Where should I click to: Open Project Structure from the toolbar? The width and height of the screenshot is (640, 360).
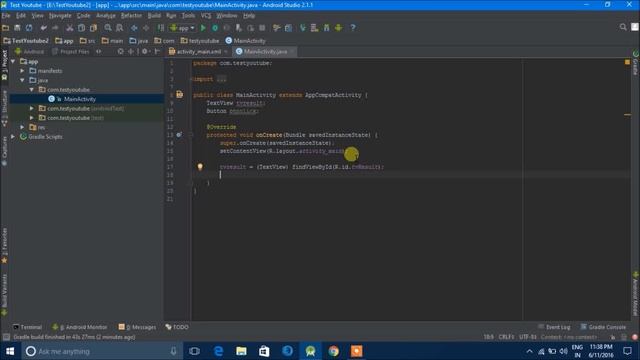coord(289,28)
